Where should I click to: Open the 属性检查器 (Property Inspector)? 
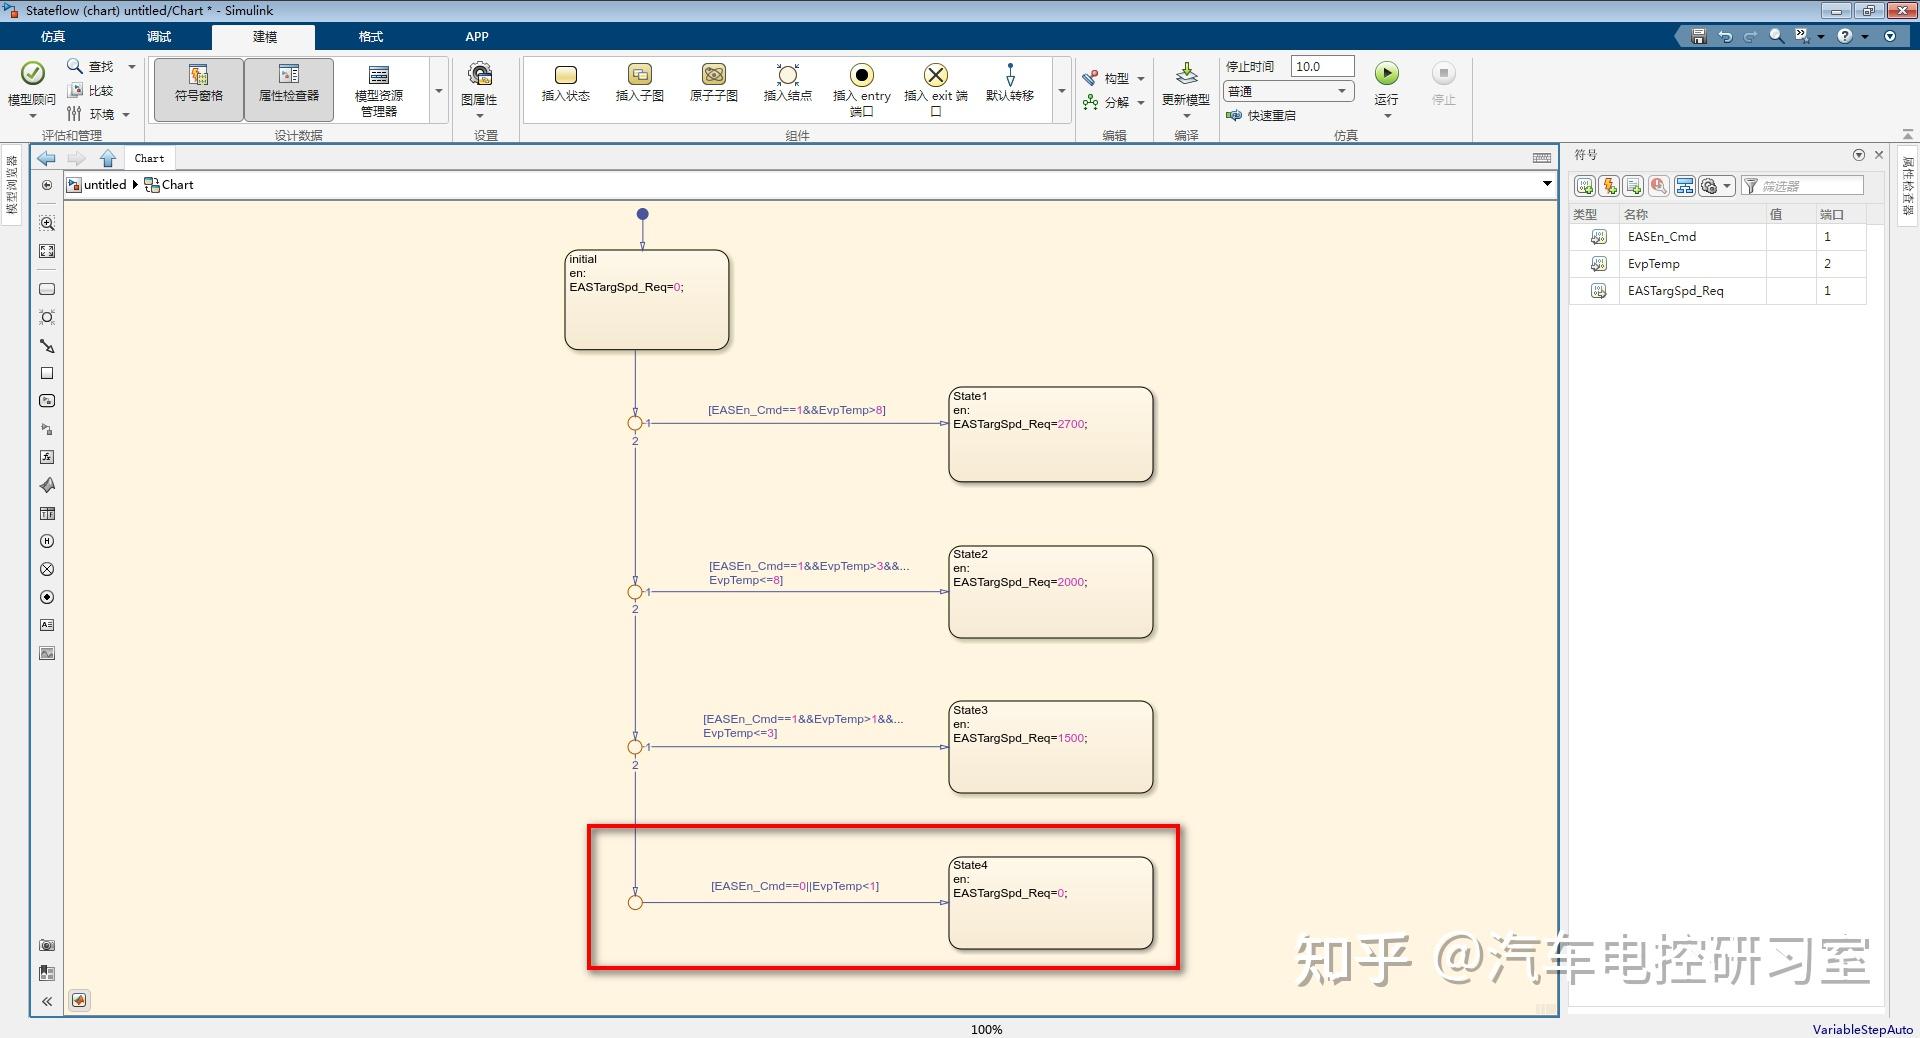(x=288, y=88)
